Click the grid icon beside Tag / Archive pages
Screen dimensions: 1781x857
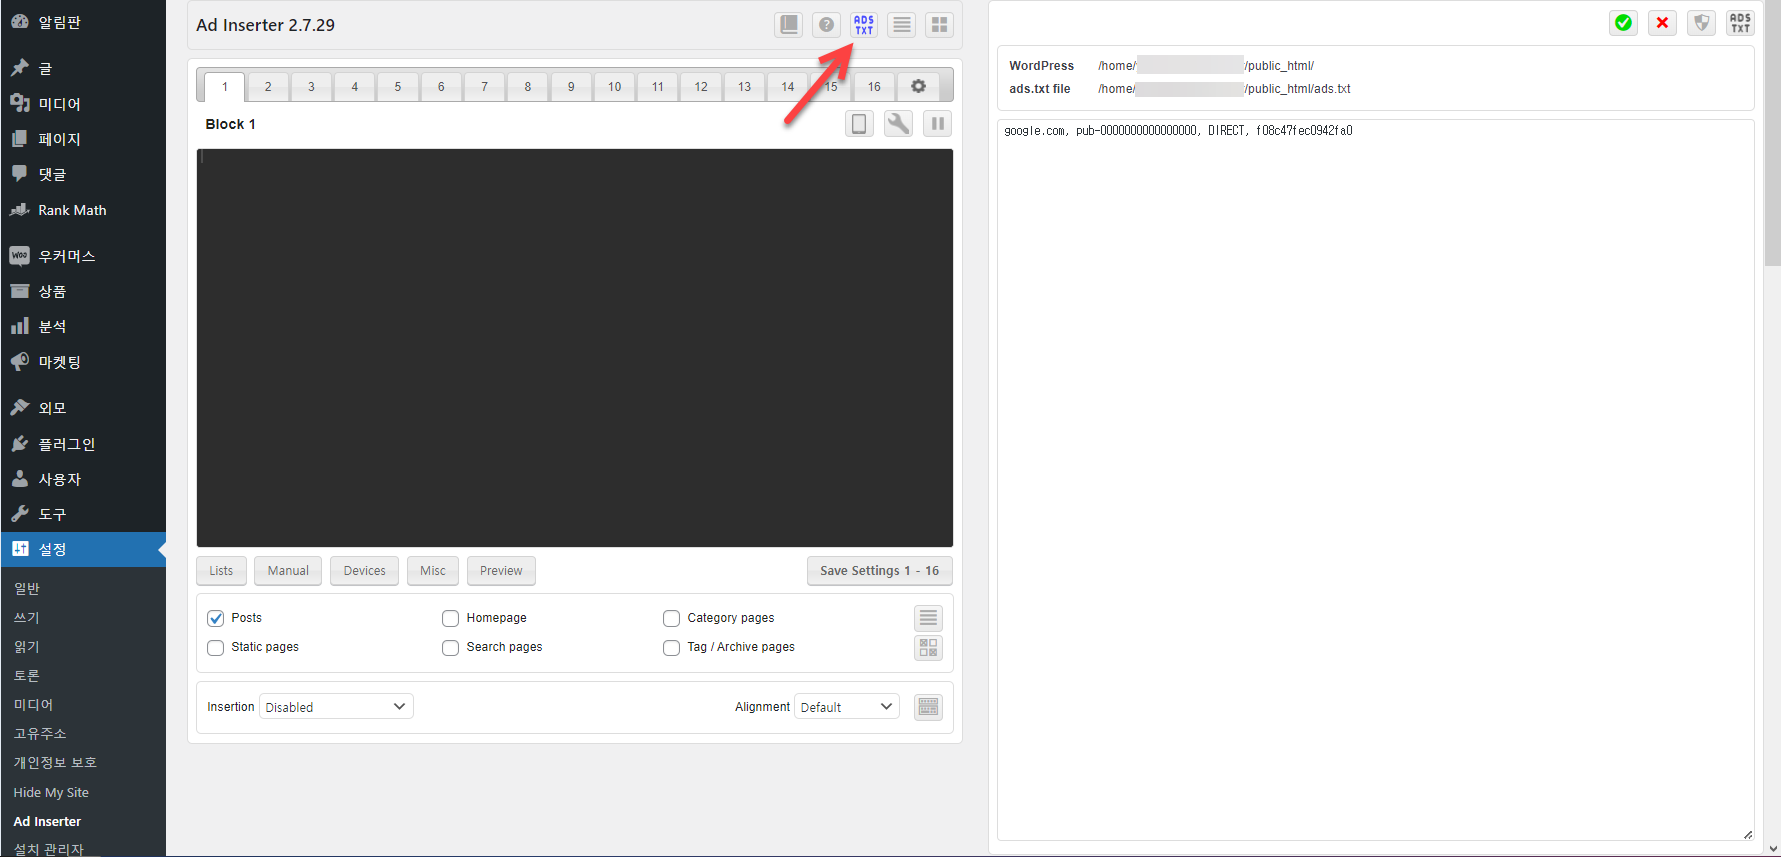(x=928, y=647)
